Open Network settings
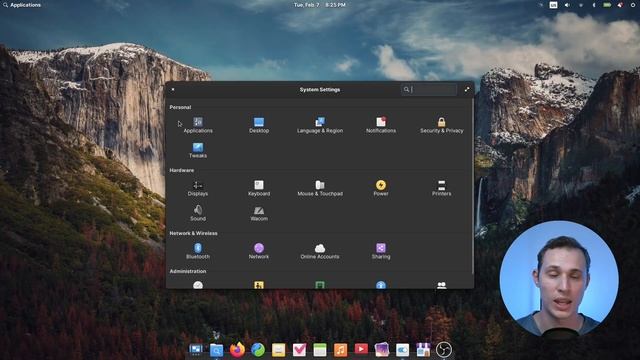Screen dimensions: 640x360 coord(259,251)
